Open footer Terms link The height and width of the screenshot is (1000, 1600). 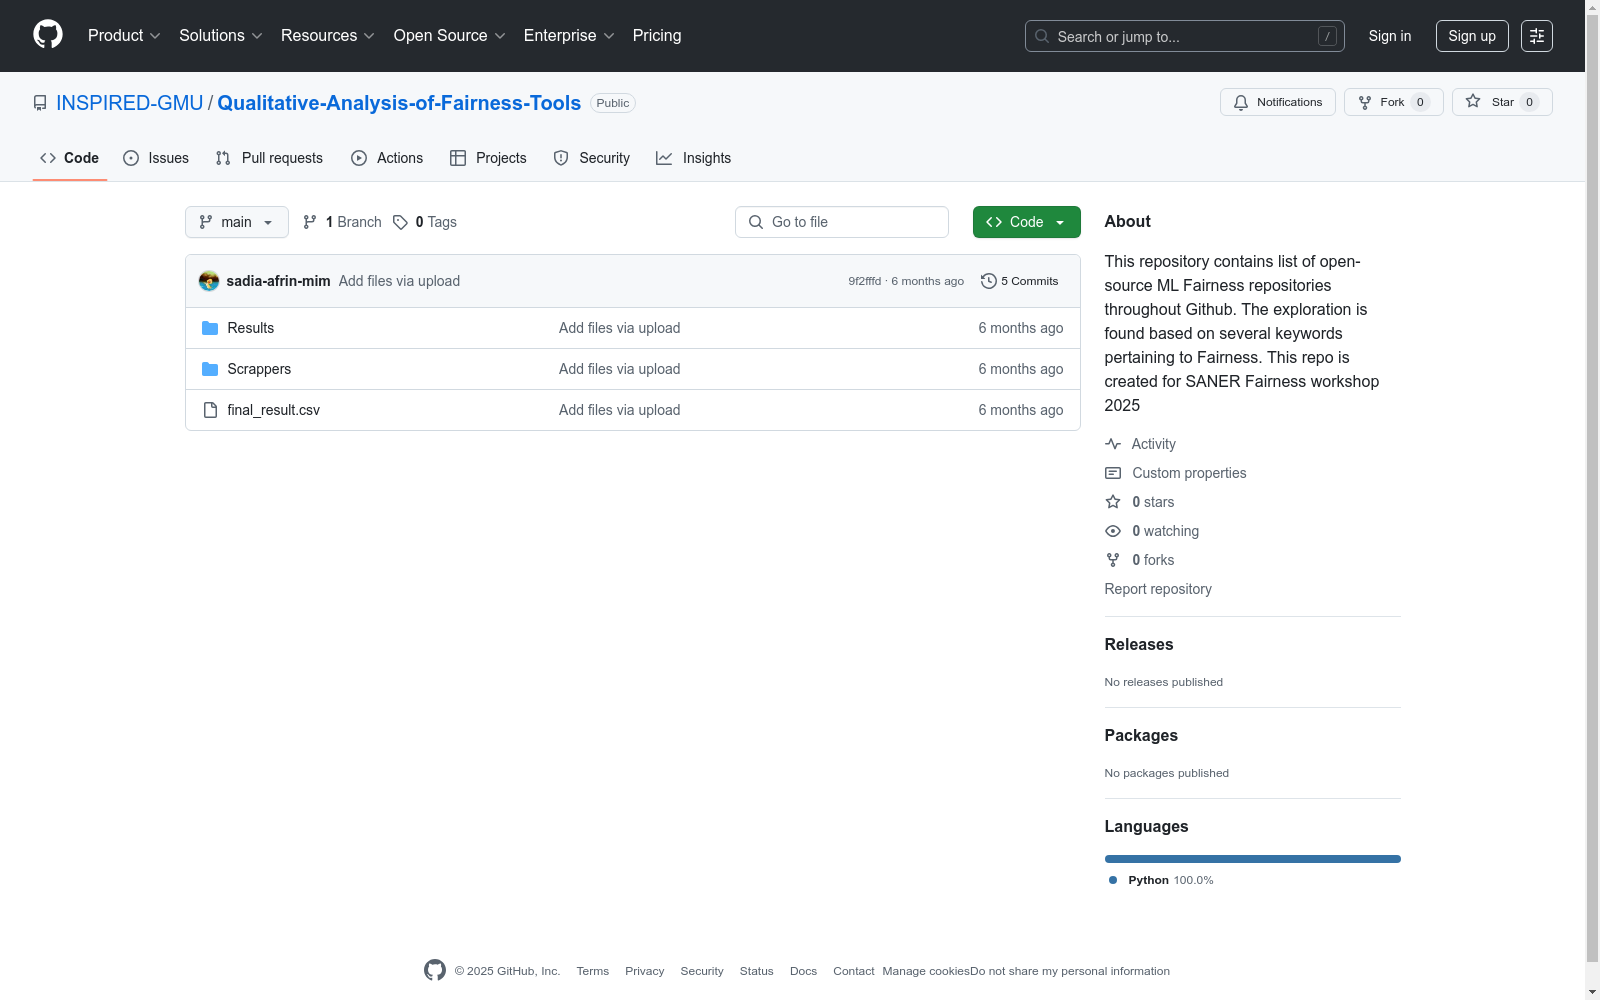pos(593,971)
